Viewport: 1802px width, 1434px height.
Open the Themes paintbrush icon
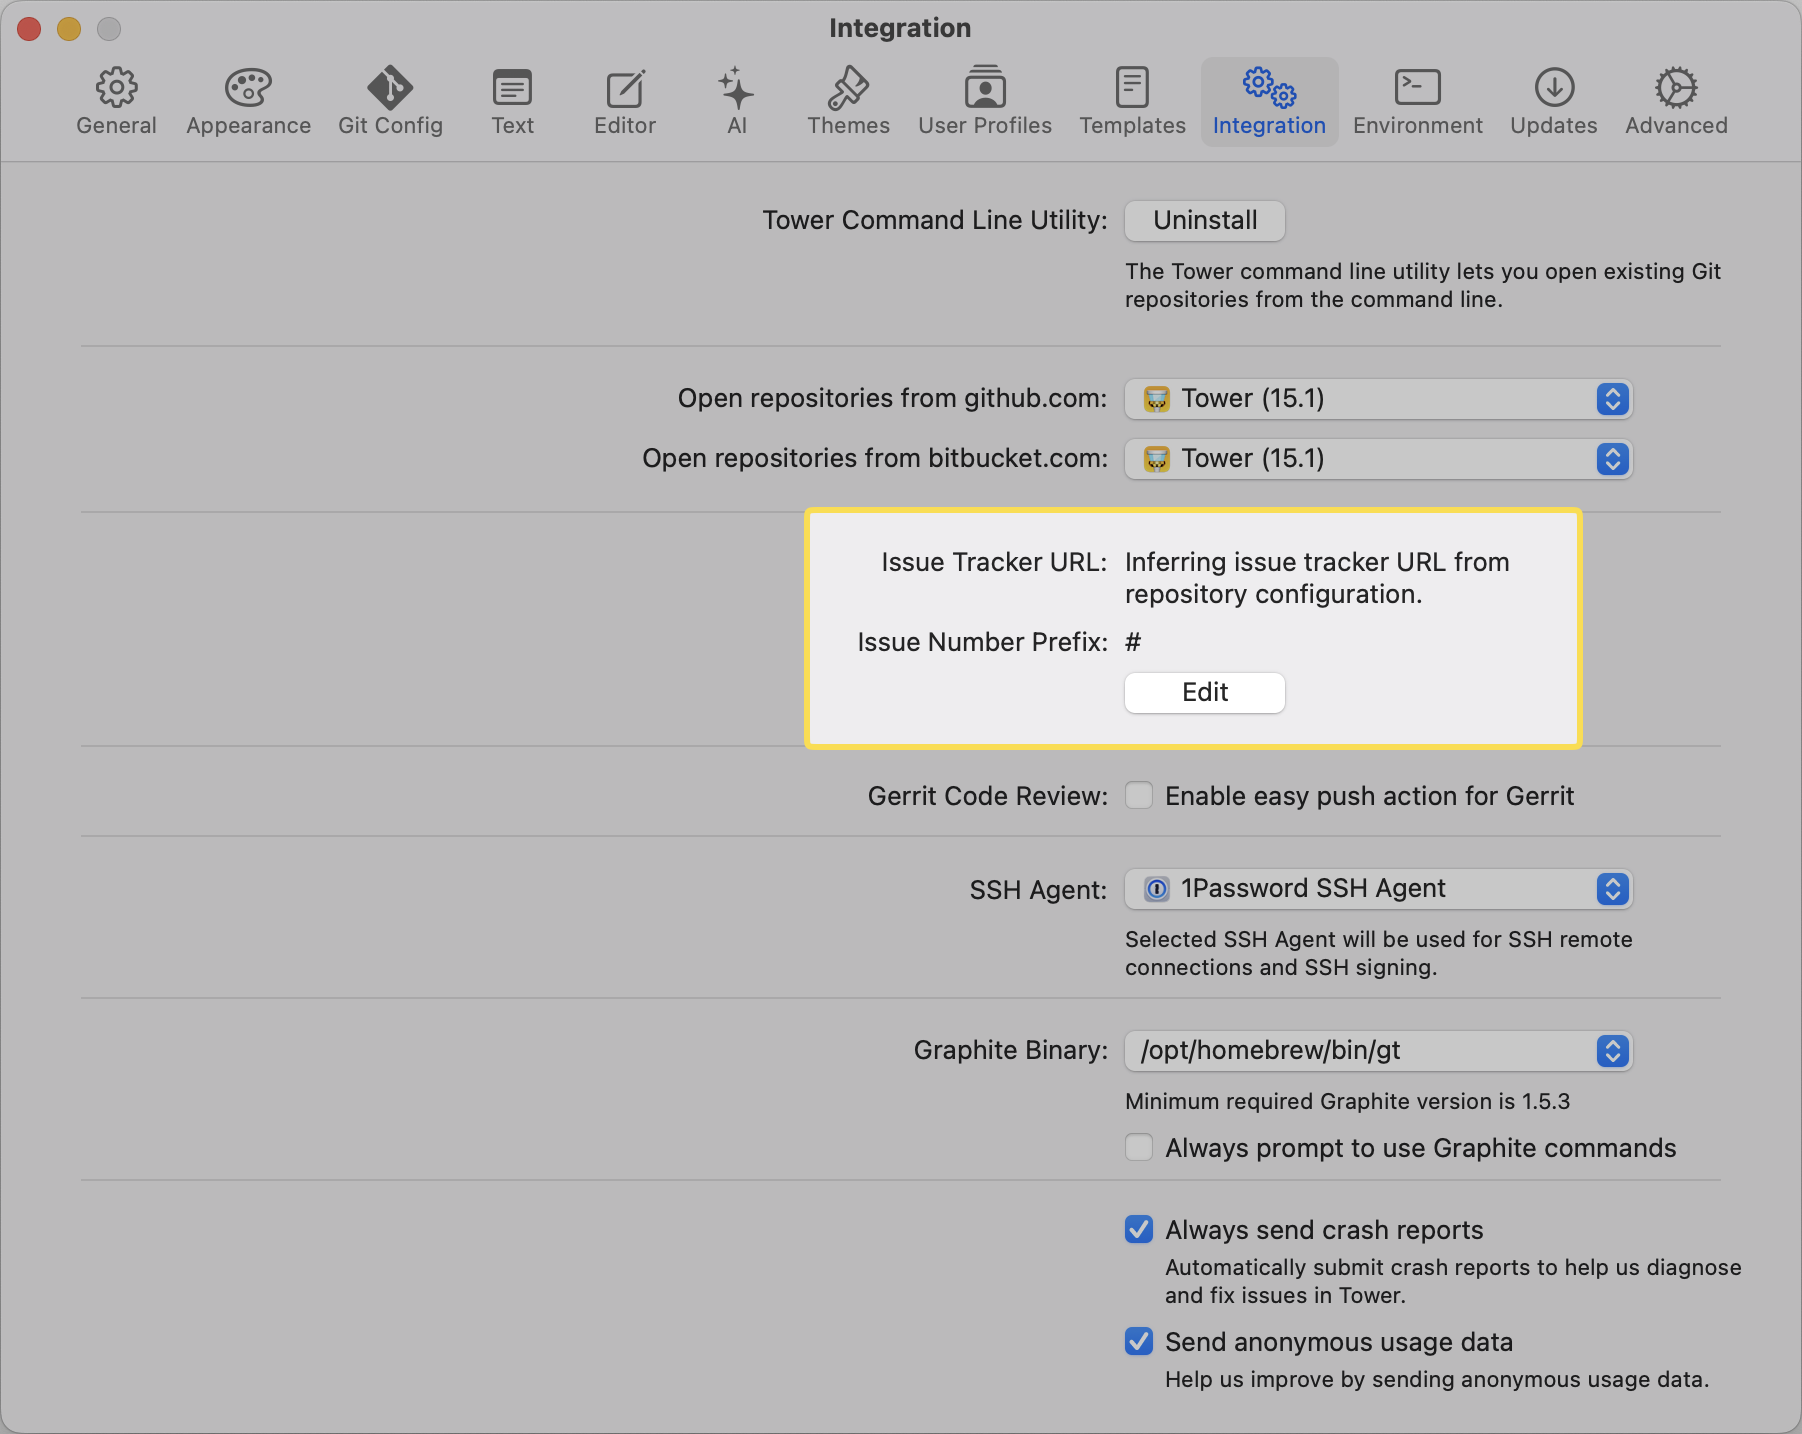(848, 89)
